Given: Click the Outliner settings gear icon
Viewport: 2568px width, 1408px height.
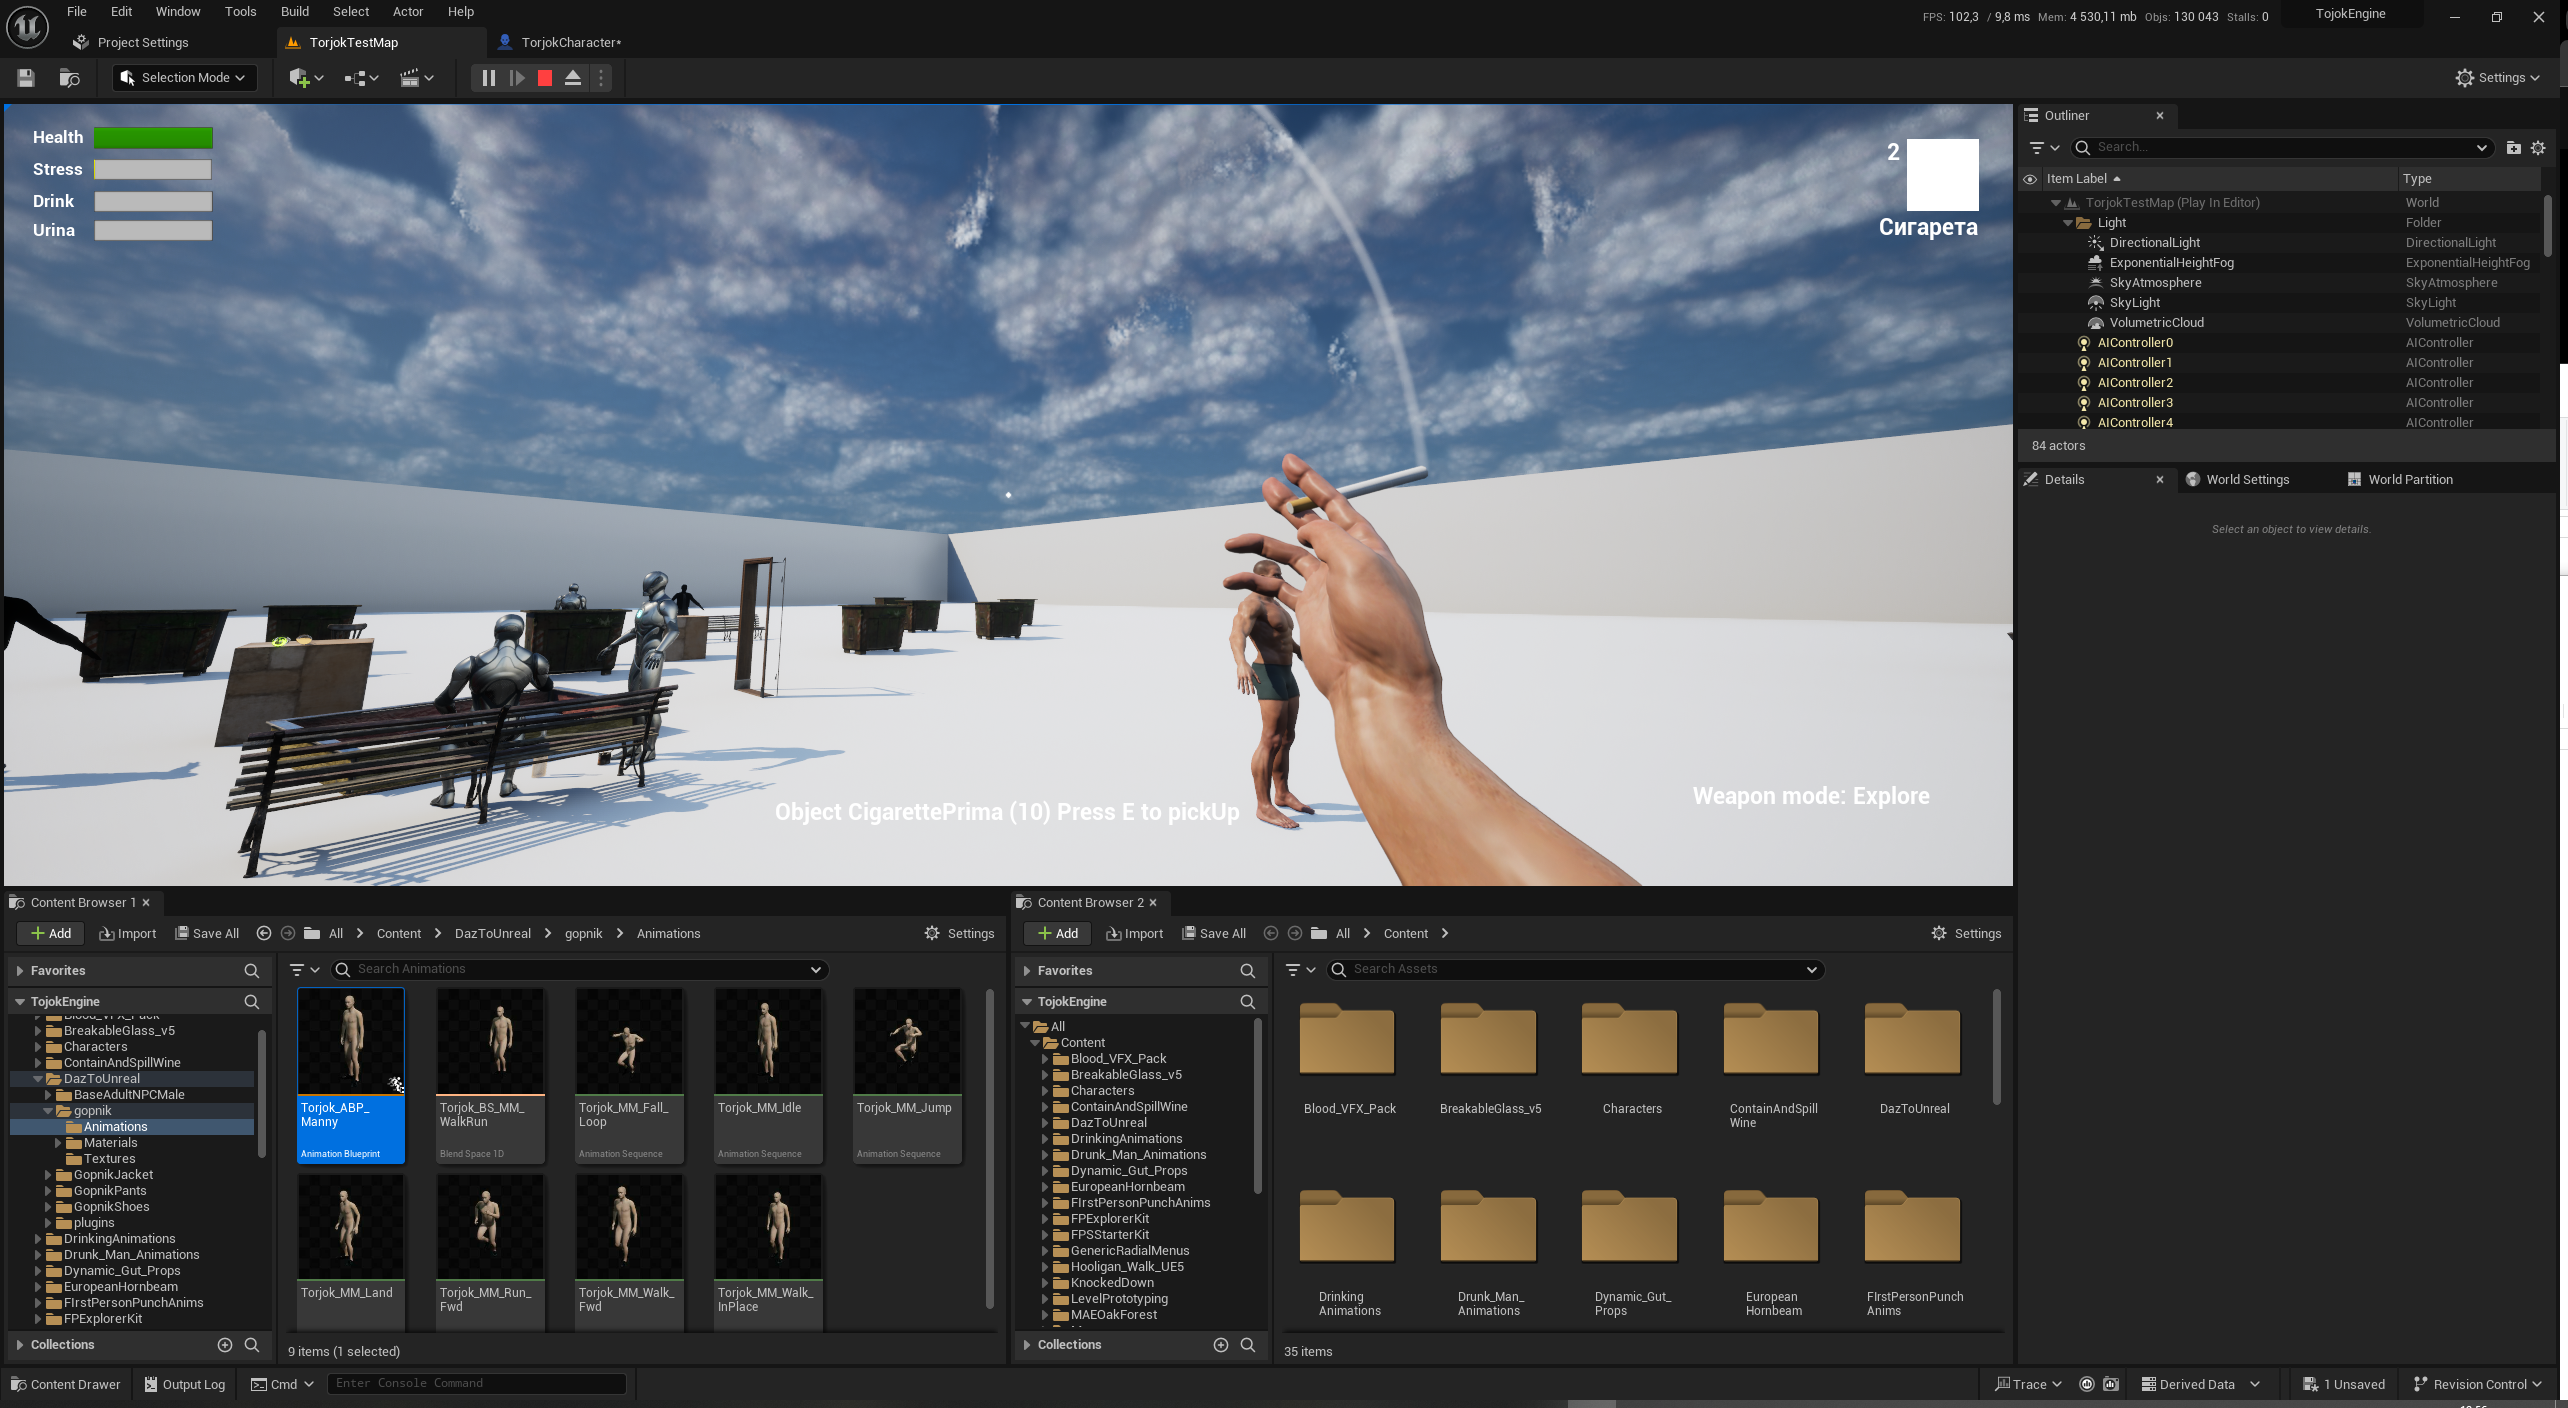Looking at the screenshot, I should (2538, 148).
